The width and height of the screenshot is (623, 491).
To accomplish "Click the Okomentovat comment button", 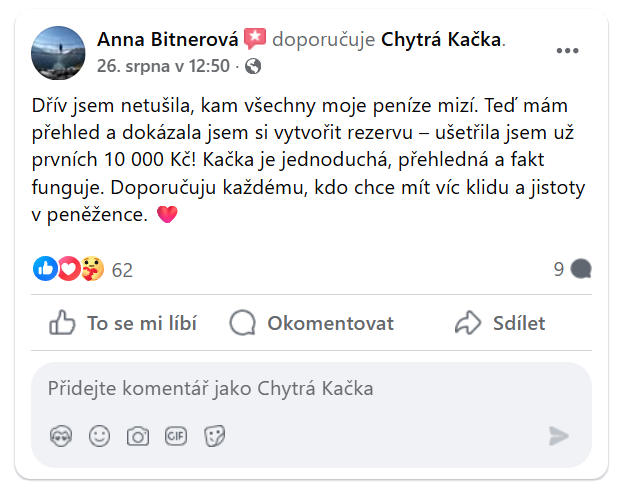I will pos(311,323).
